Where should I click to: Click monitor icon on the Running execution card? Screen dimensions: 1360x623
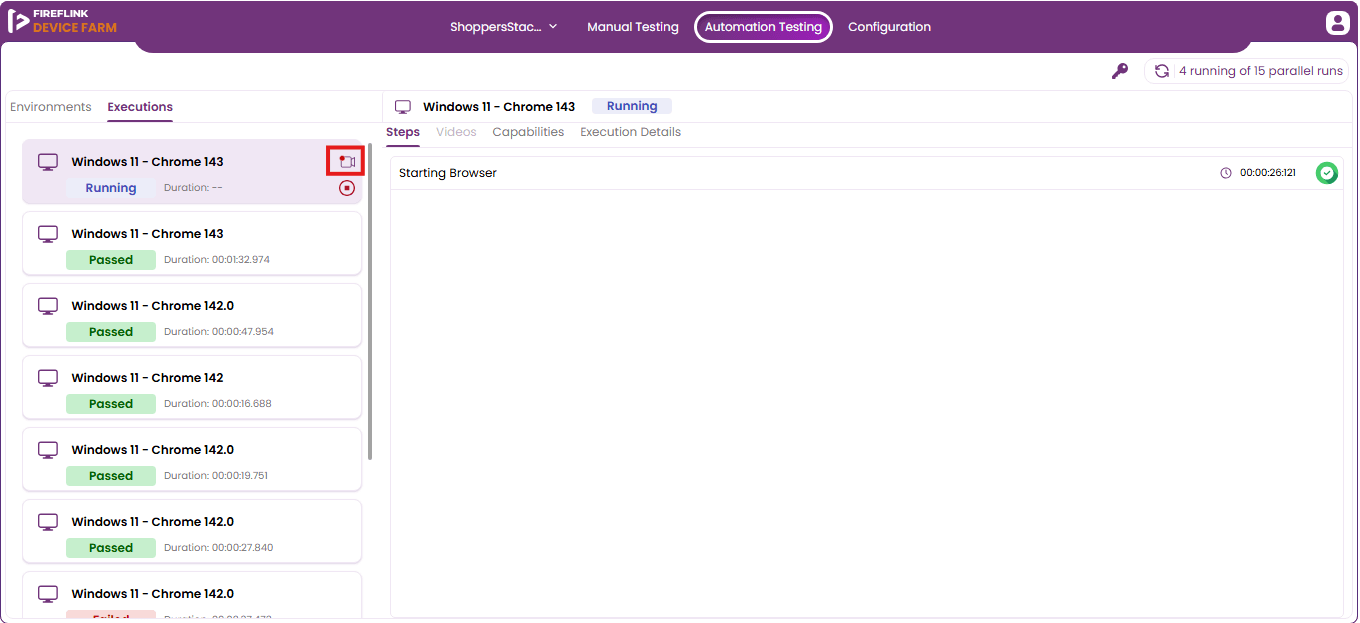pos(48,162)
